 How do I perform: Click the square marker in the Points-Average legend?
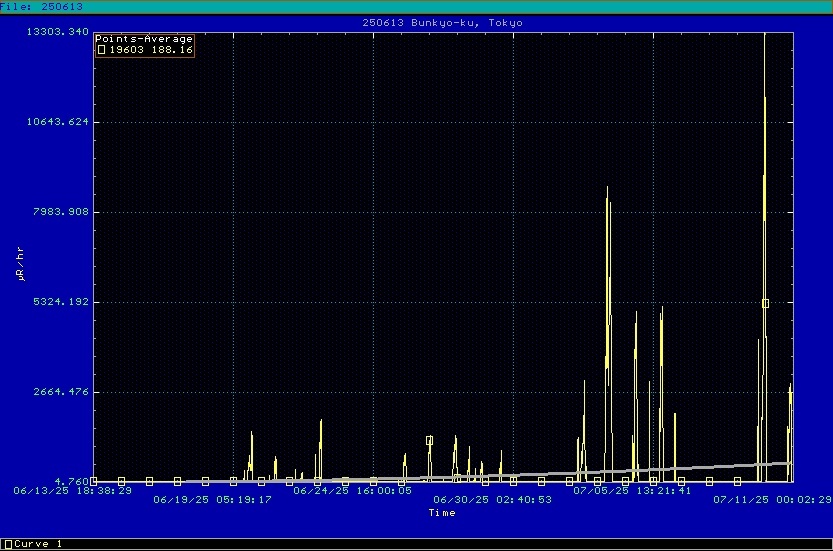point(101,49)
